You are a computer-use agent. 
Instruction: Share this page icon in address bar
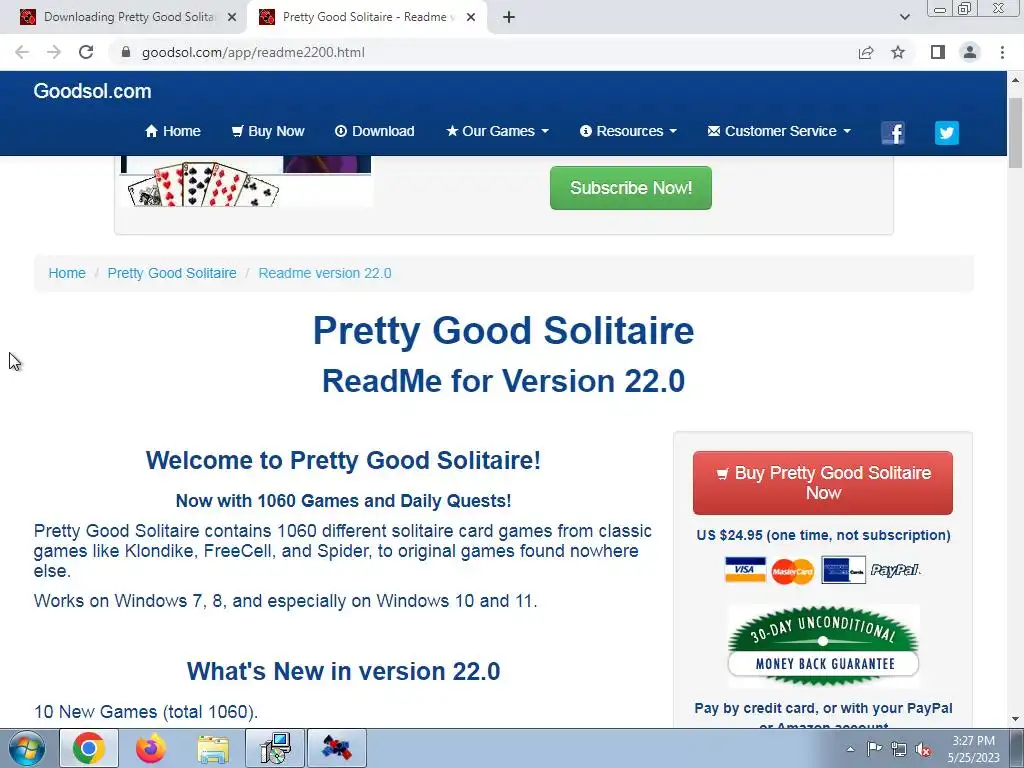866,52
